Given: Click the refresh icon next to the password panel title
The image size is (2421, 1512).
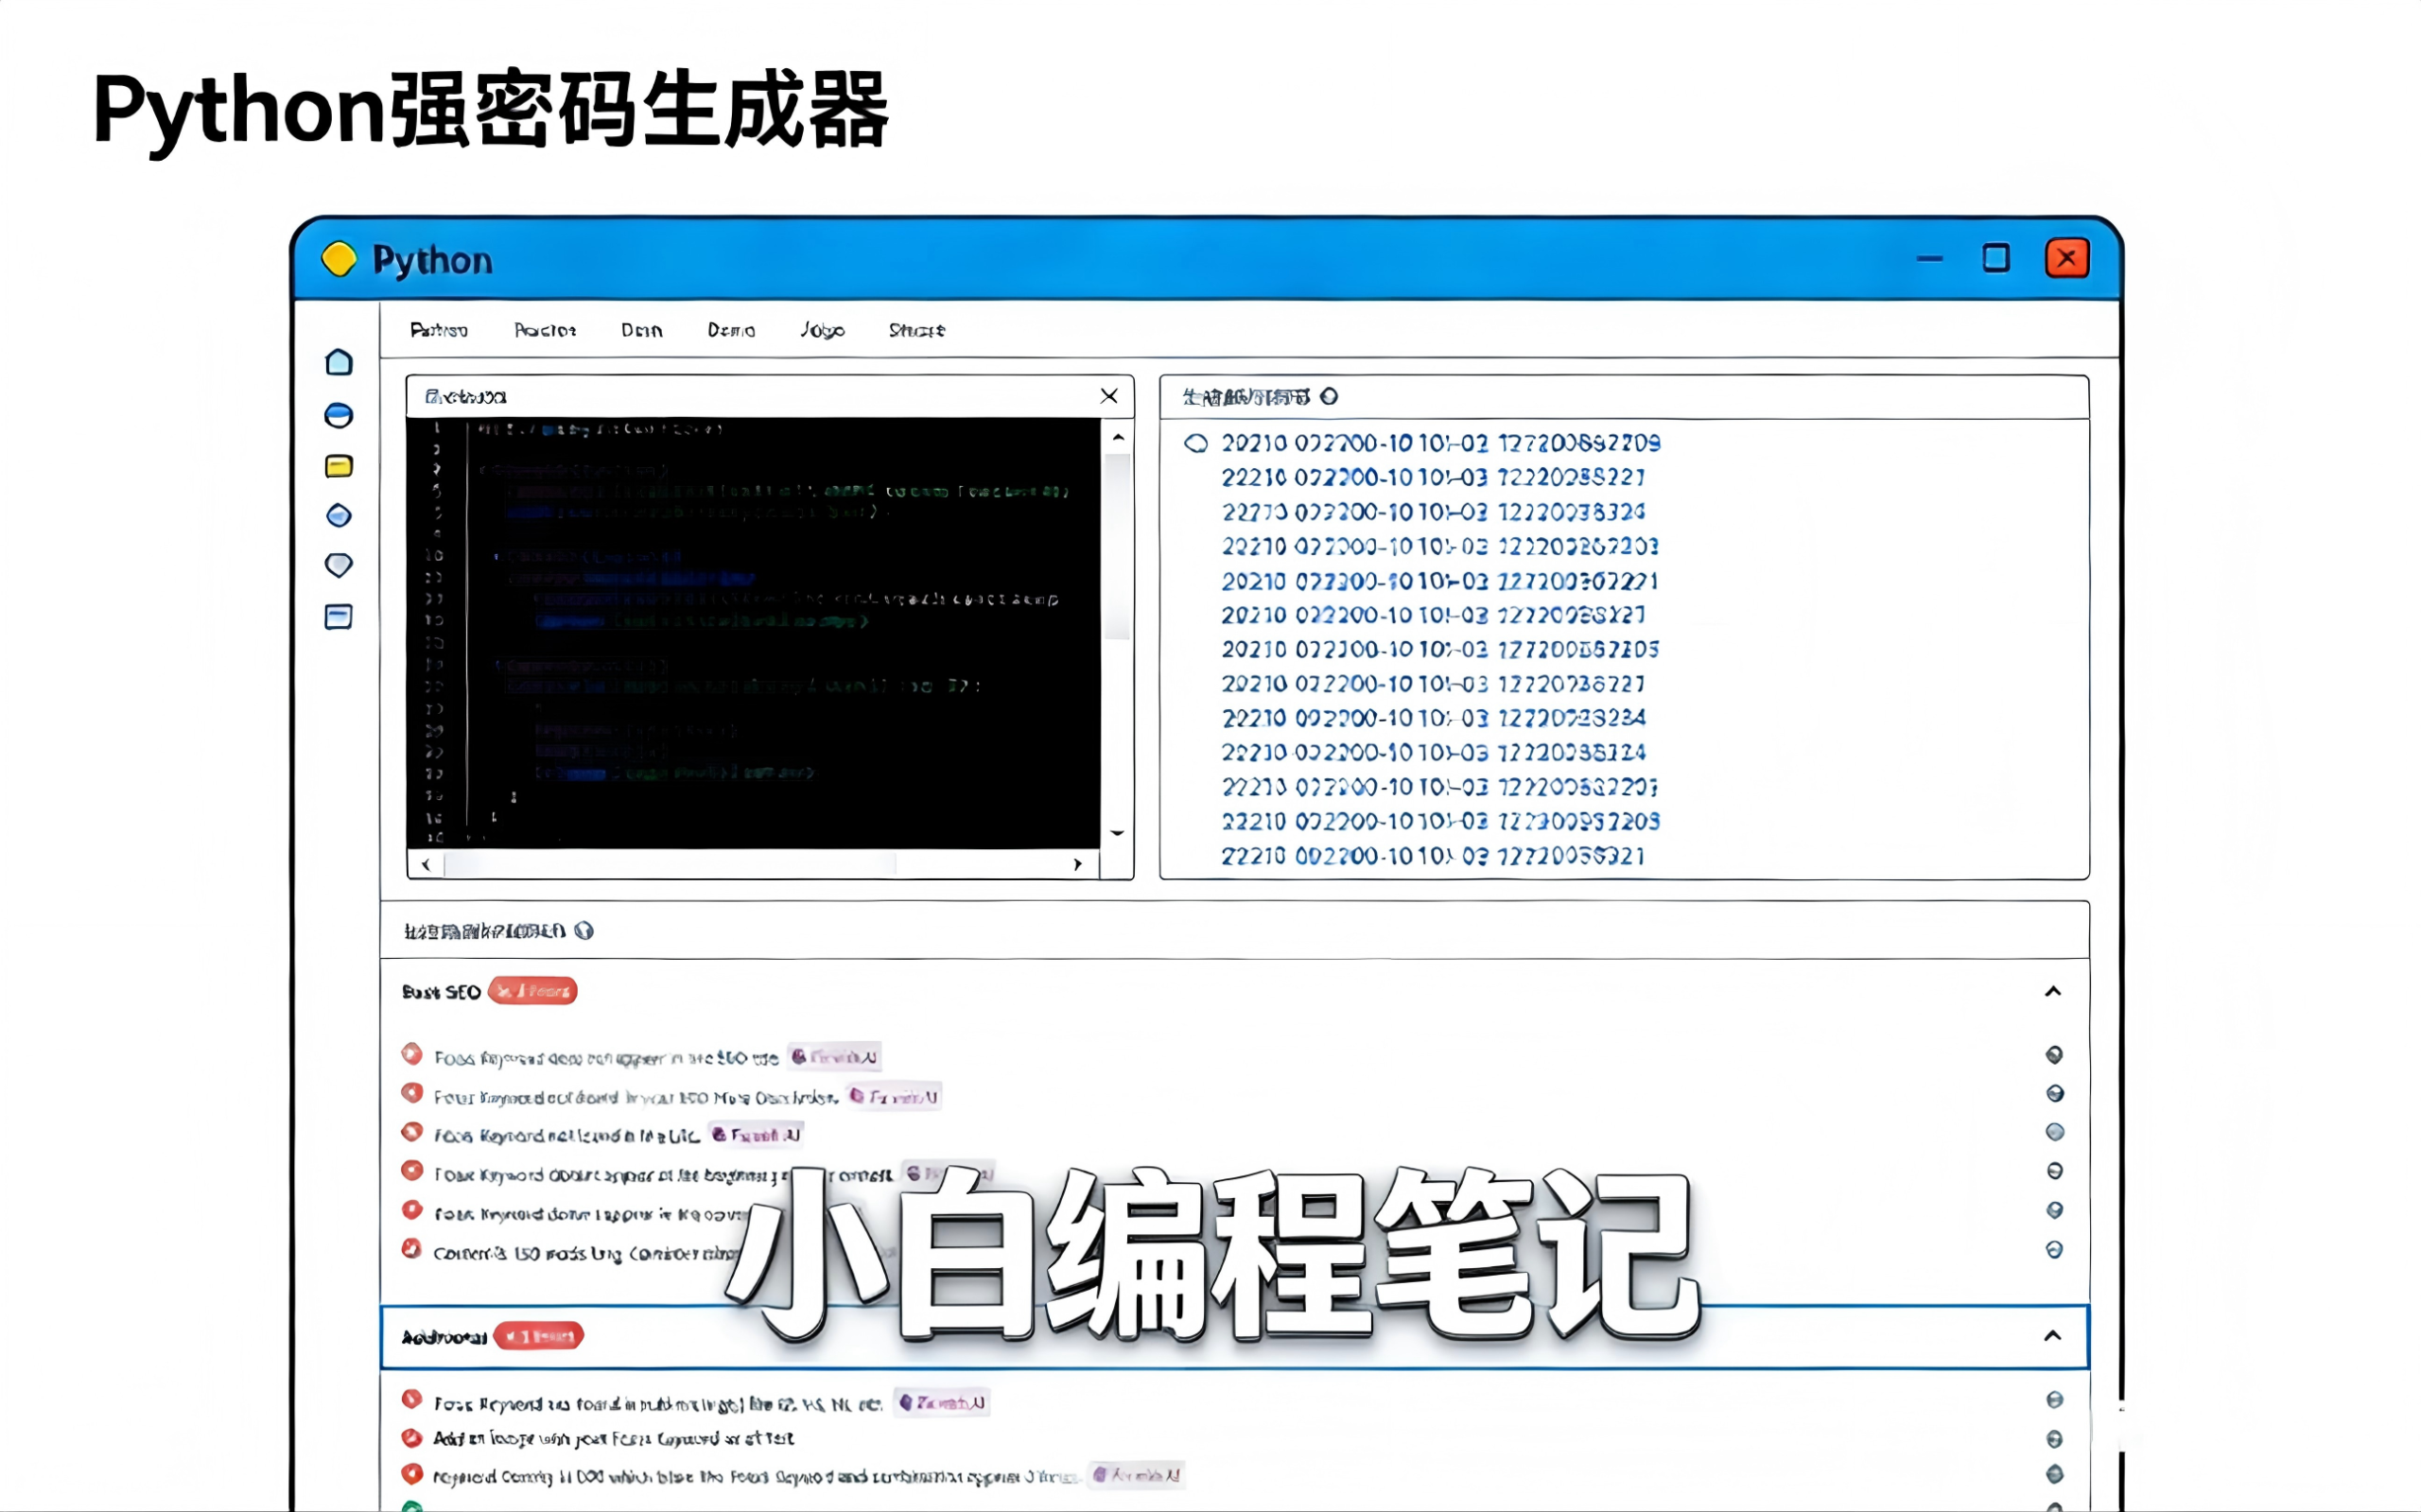Looking at the screenshot, I should 1330,396.
